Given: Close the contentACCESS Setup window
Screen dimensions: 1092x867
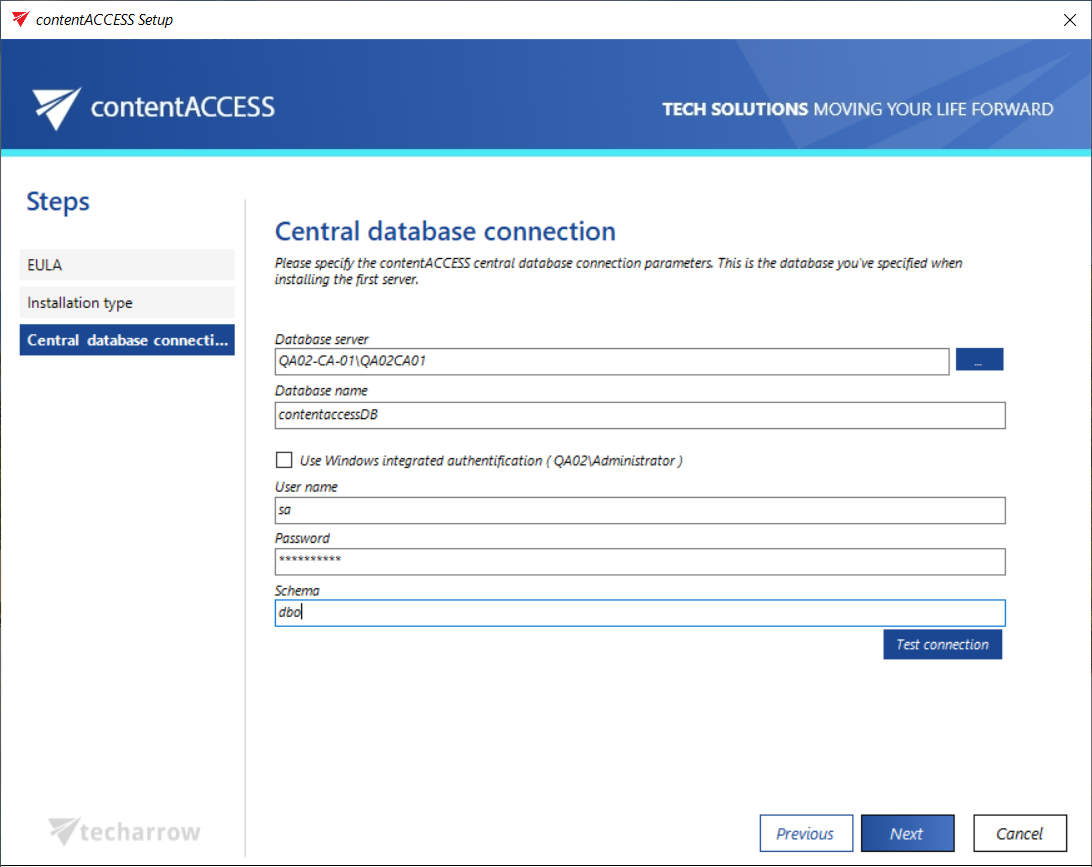Looking at the screenshot, I should [x=1068, y=19].
